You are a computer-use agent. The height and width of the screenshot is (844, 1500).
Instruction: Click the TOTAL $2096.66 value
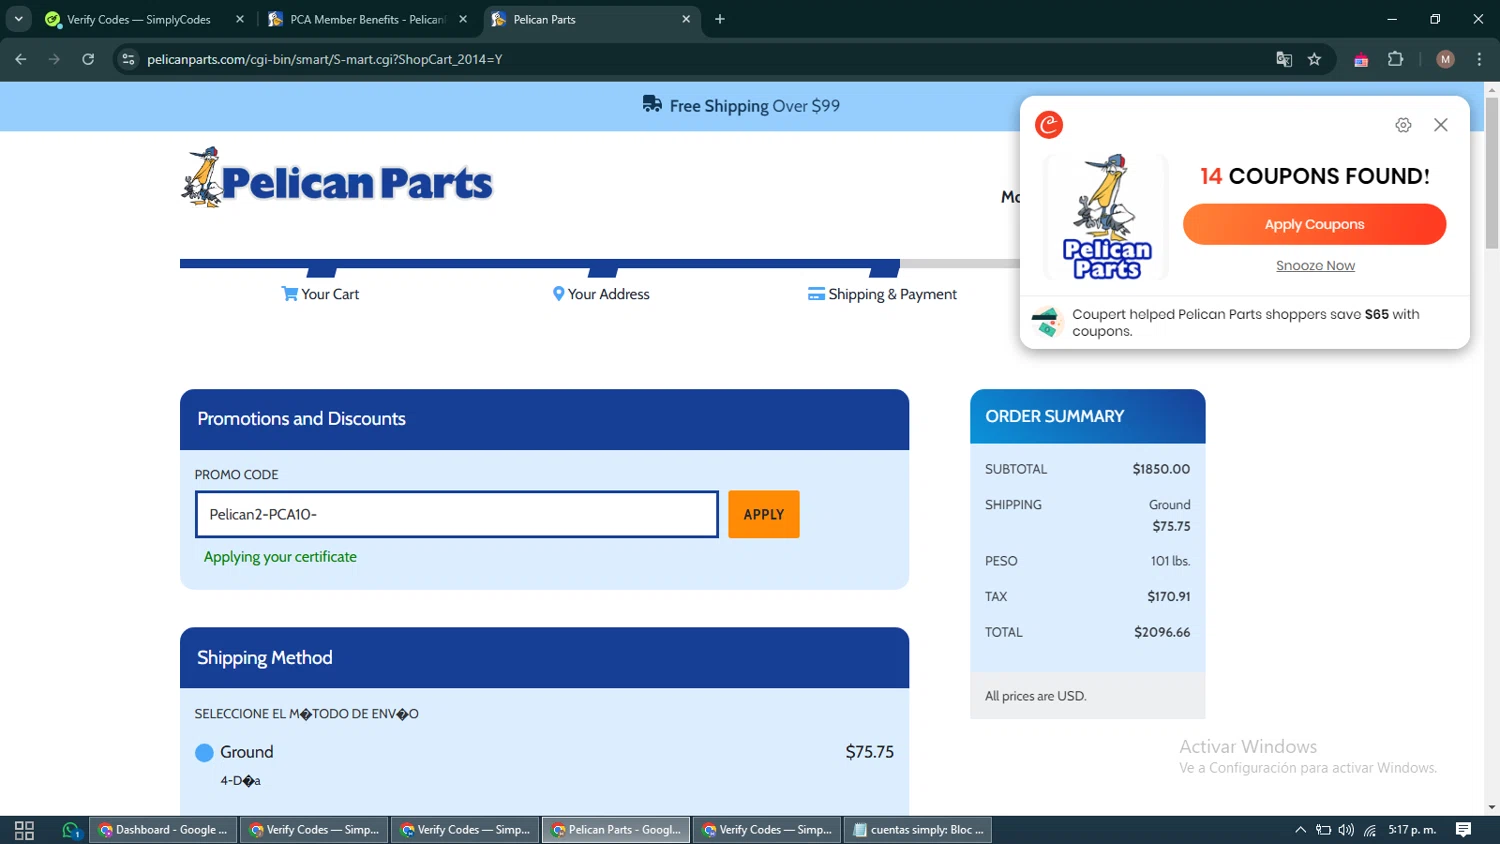[x=1162, y=632]
